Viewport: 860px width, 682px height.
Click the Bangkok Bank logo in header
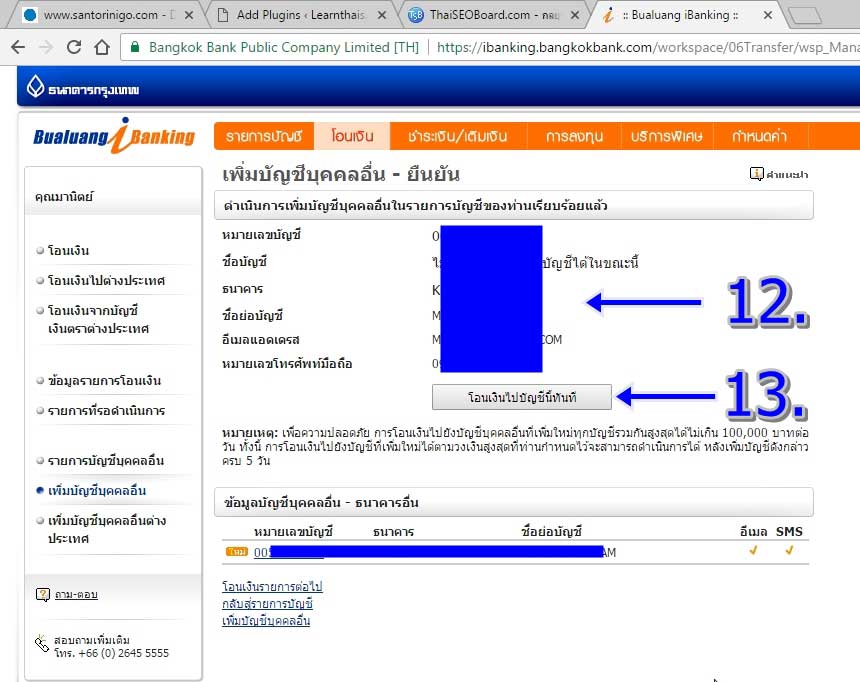(83, 88)
